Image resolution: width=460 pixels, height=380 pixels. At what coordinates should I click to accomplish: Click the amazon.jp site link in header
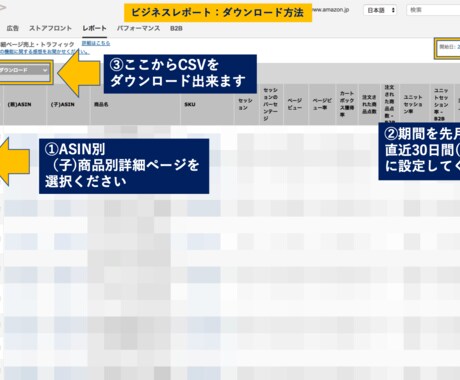331,10
